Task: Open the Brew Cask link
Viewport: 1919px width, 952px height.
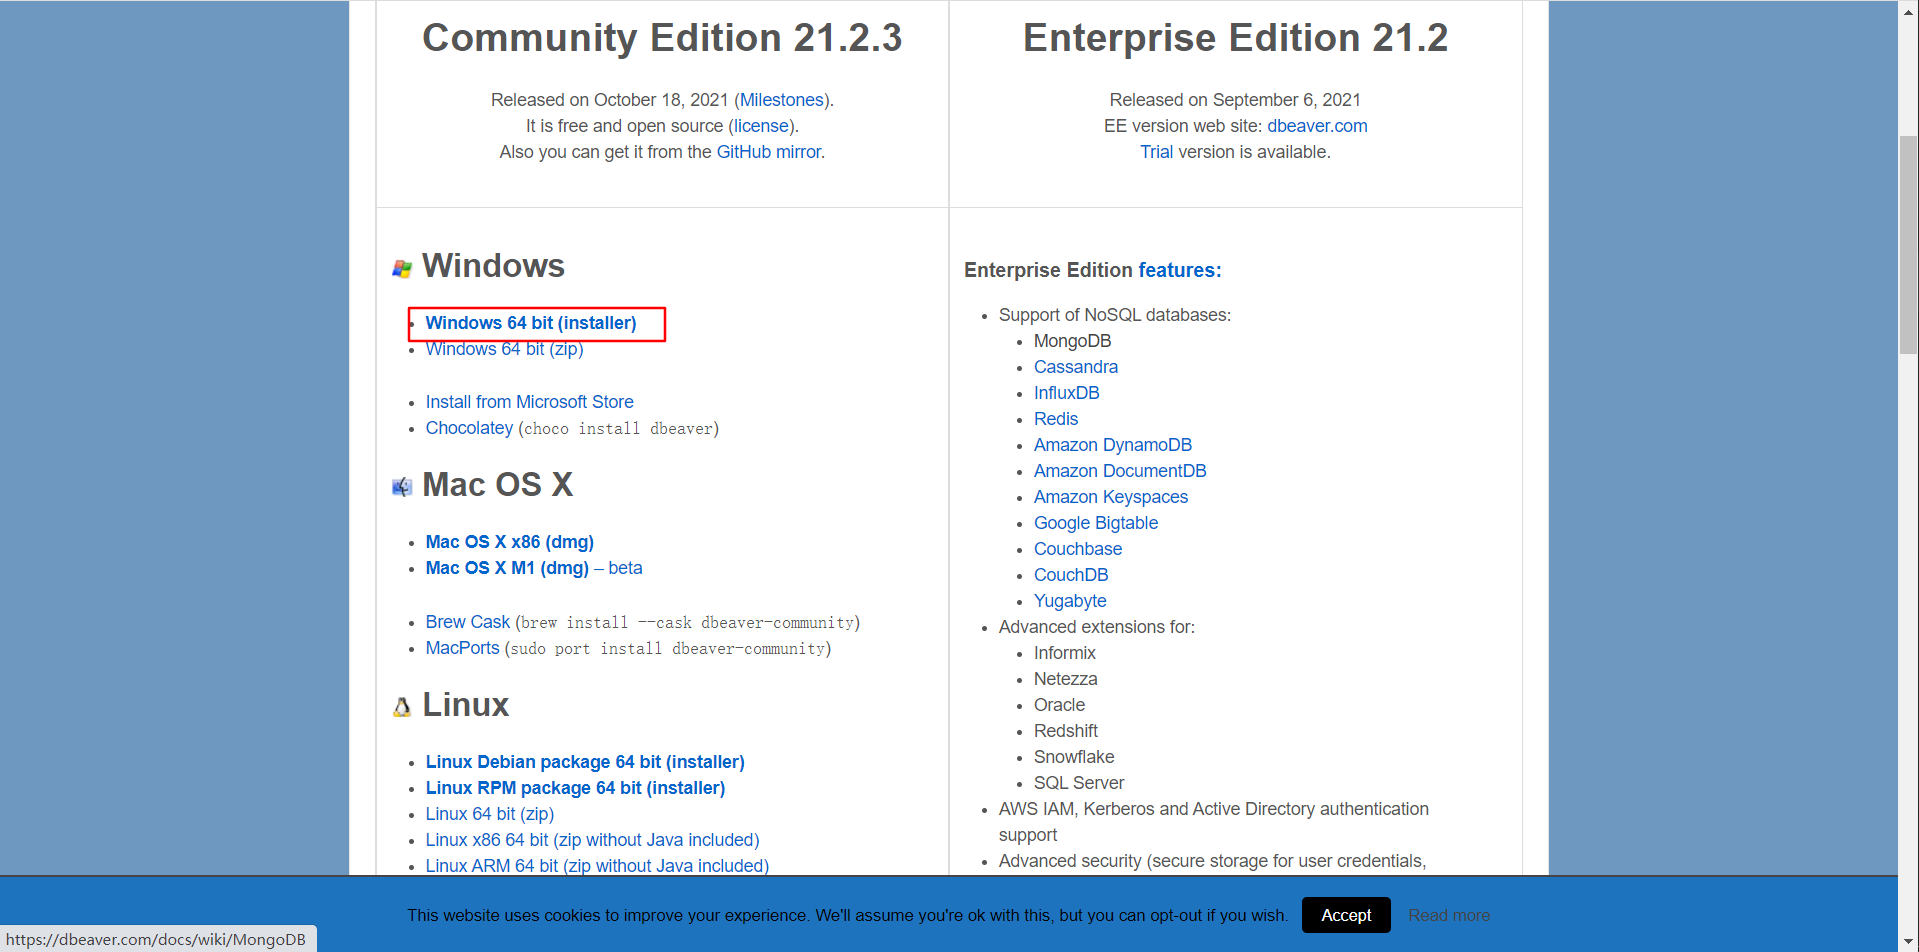Action: click(467, 622)
